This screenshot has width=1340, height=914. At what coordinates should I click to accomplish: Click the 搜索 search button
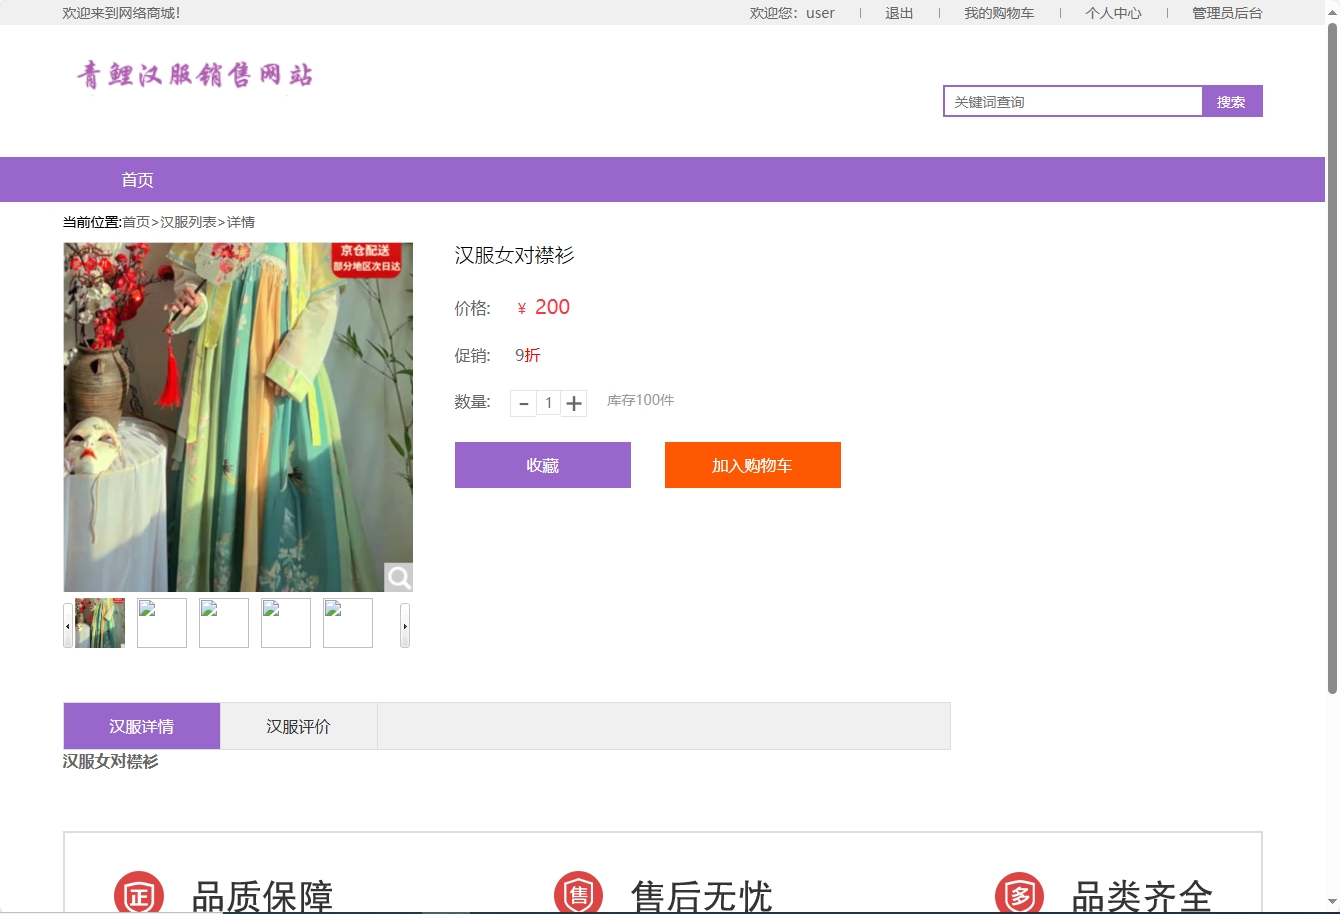coord(1231,100)
